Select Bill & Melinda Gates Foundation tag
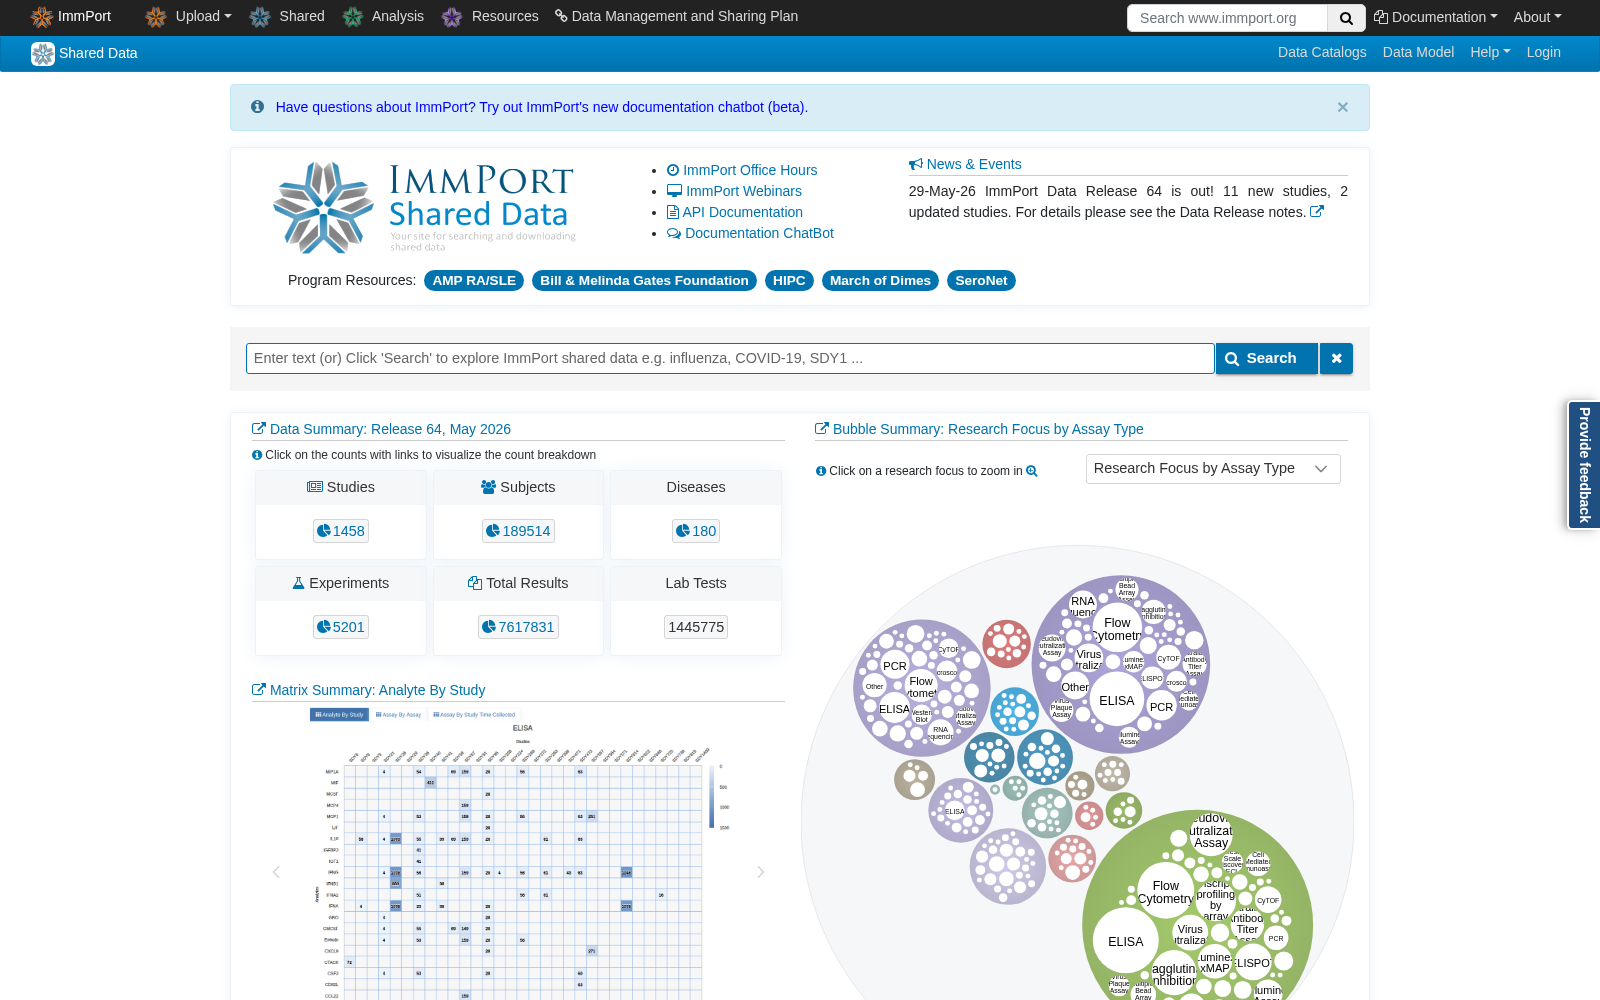1600x1000 pixels. [x=644, y=281]
